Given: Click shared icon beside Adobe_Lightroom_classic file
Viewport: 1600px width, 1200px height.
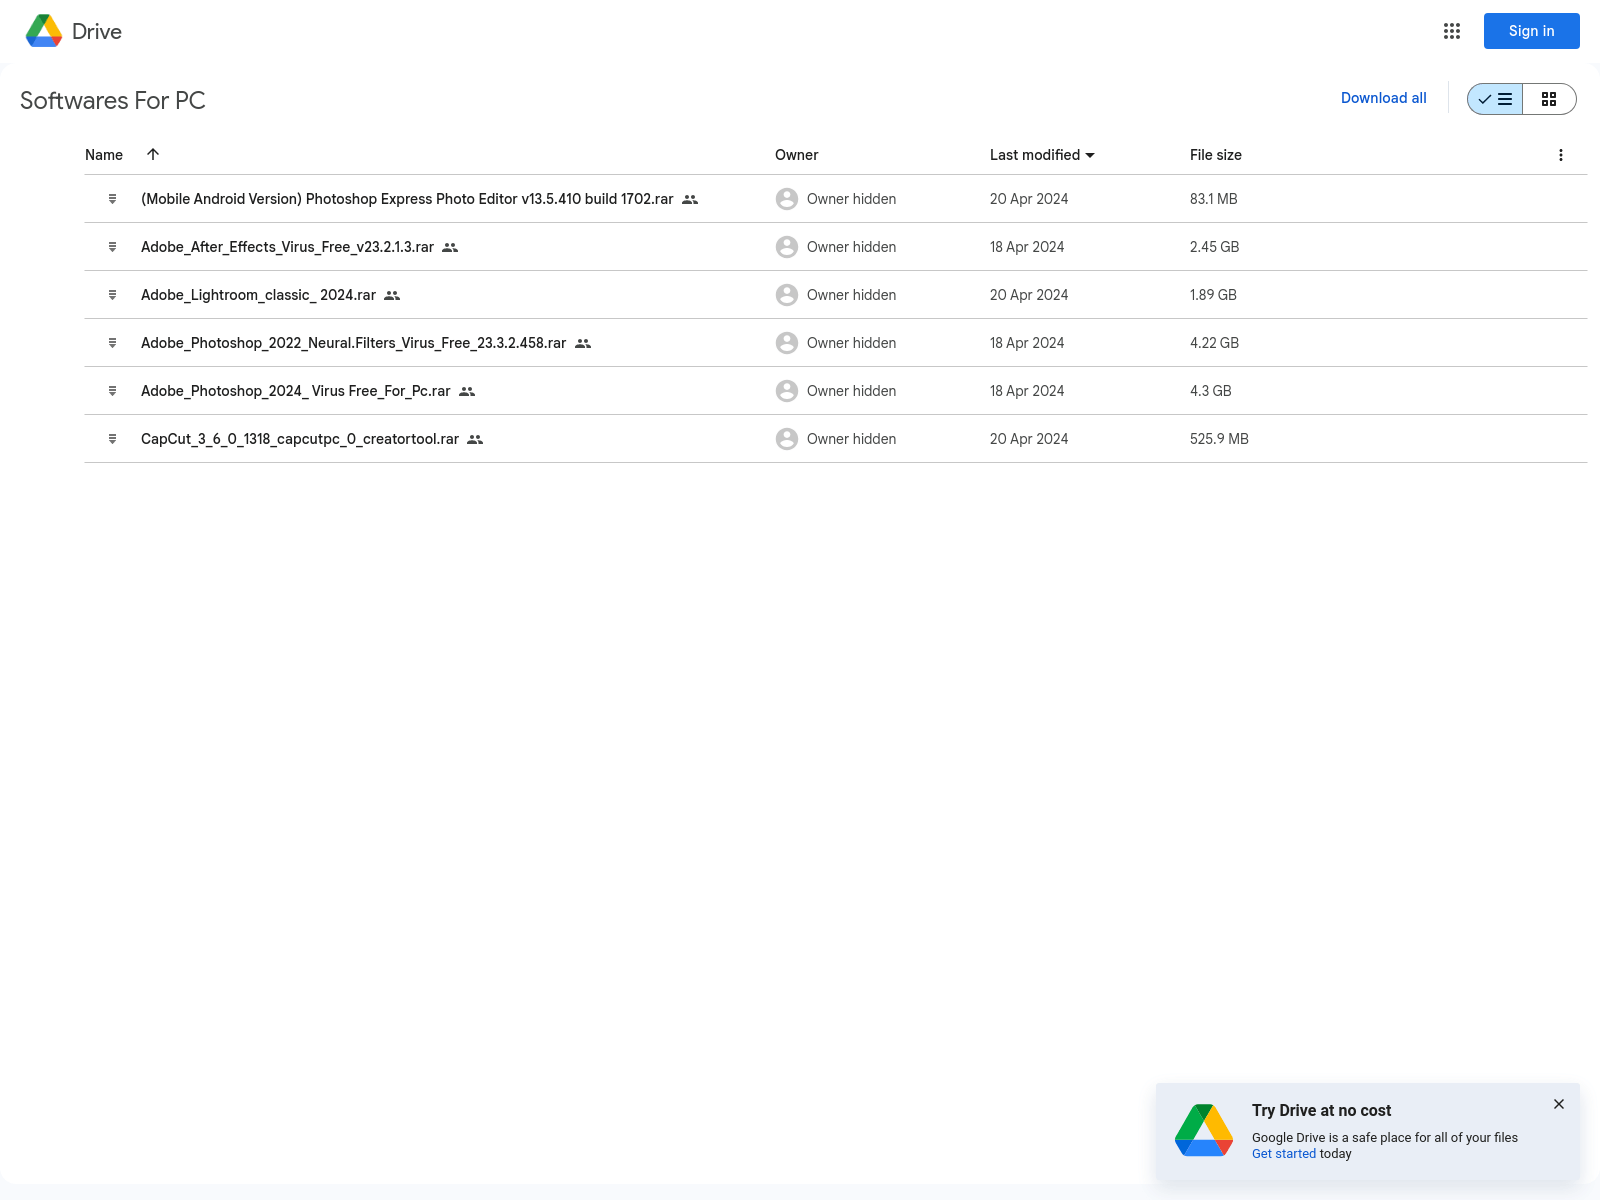Looking at the screenshot, I should click(392, 295).
